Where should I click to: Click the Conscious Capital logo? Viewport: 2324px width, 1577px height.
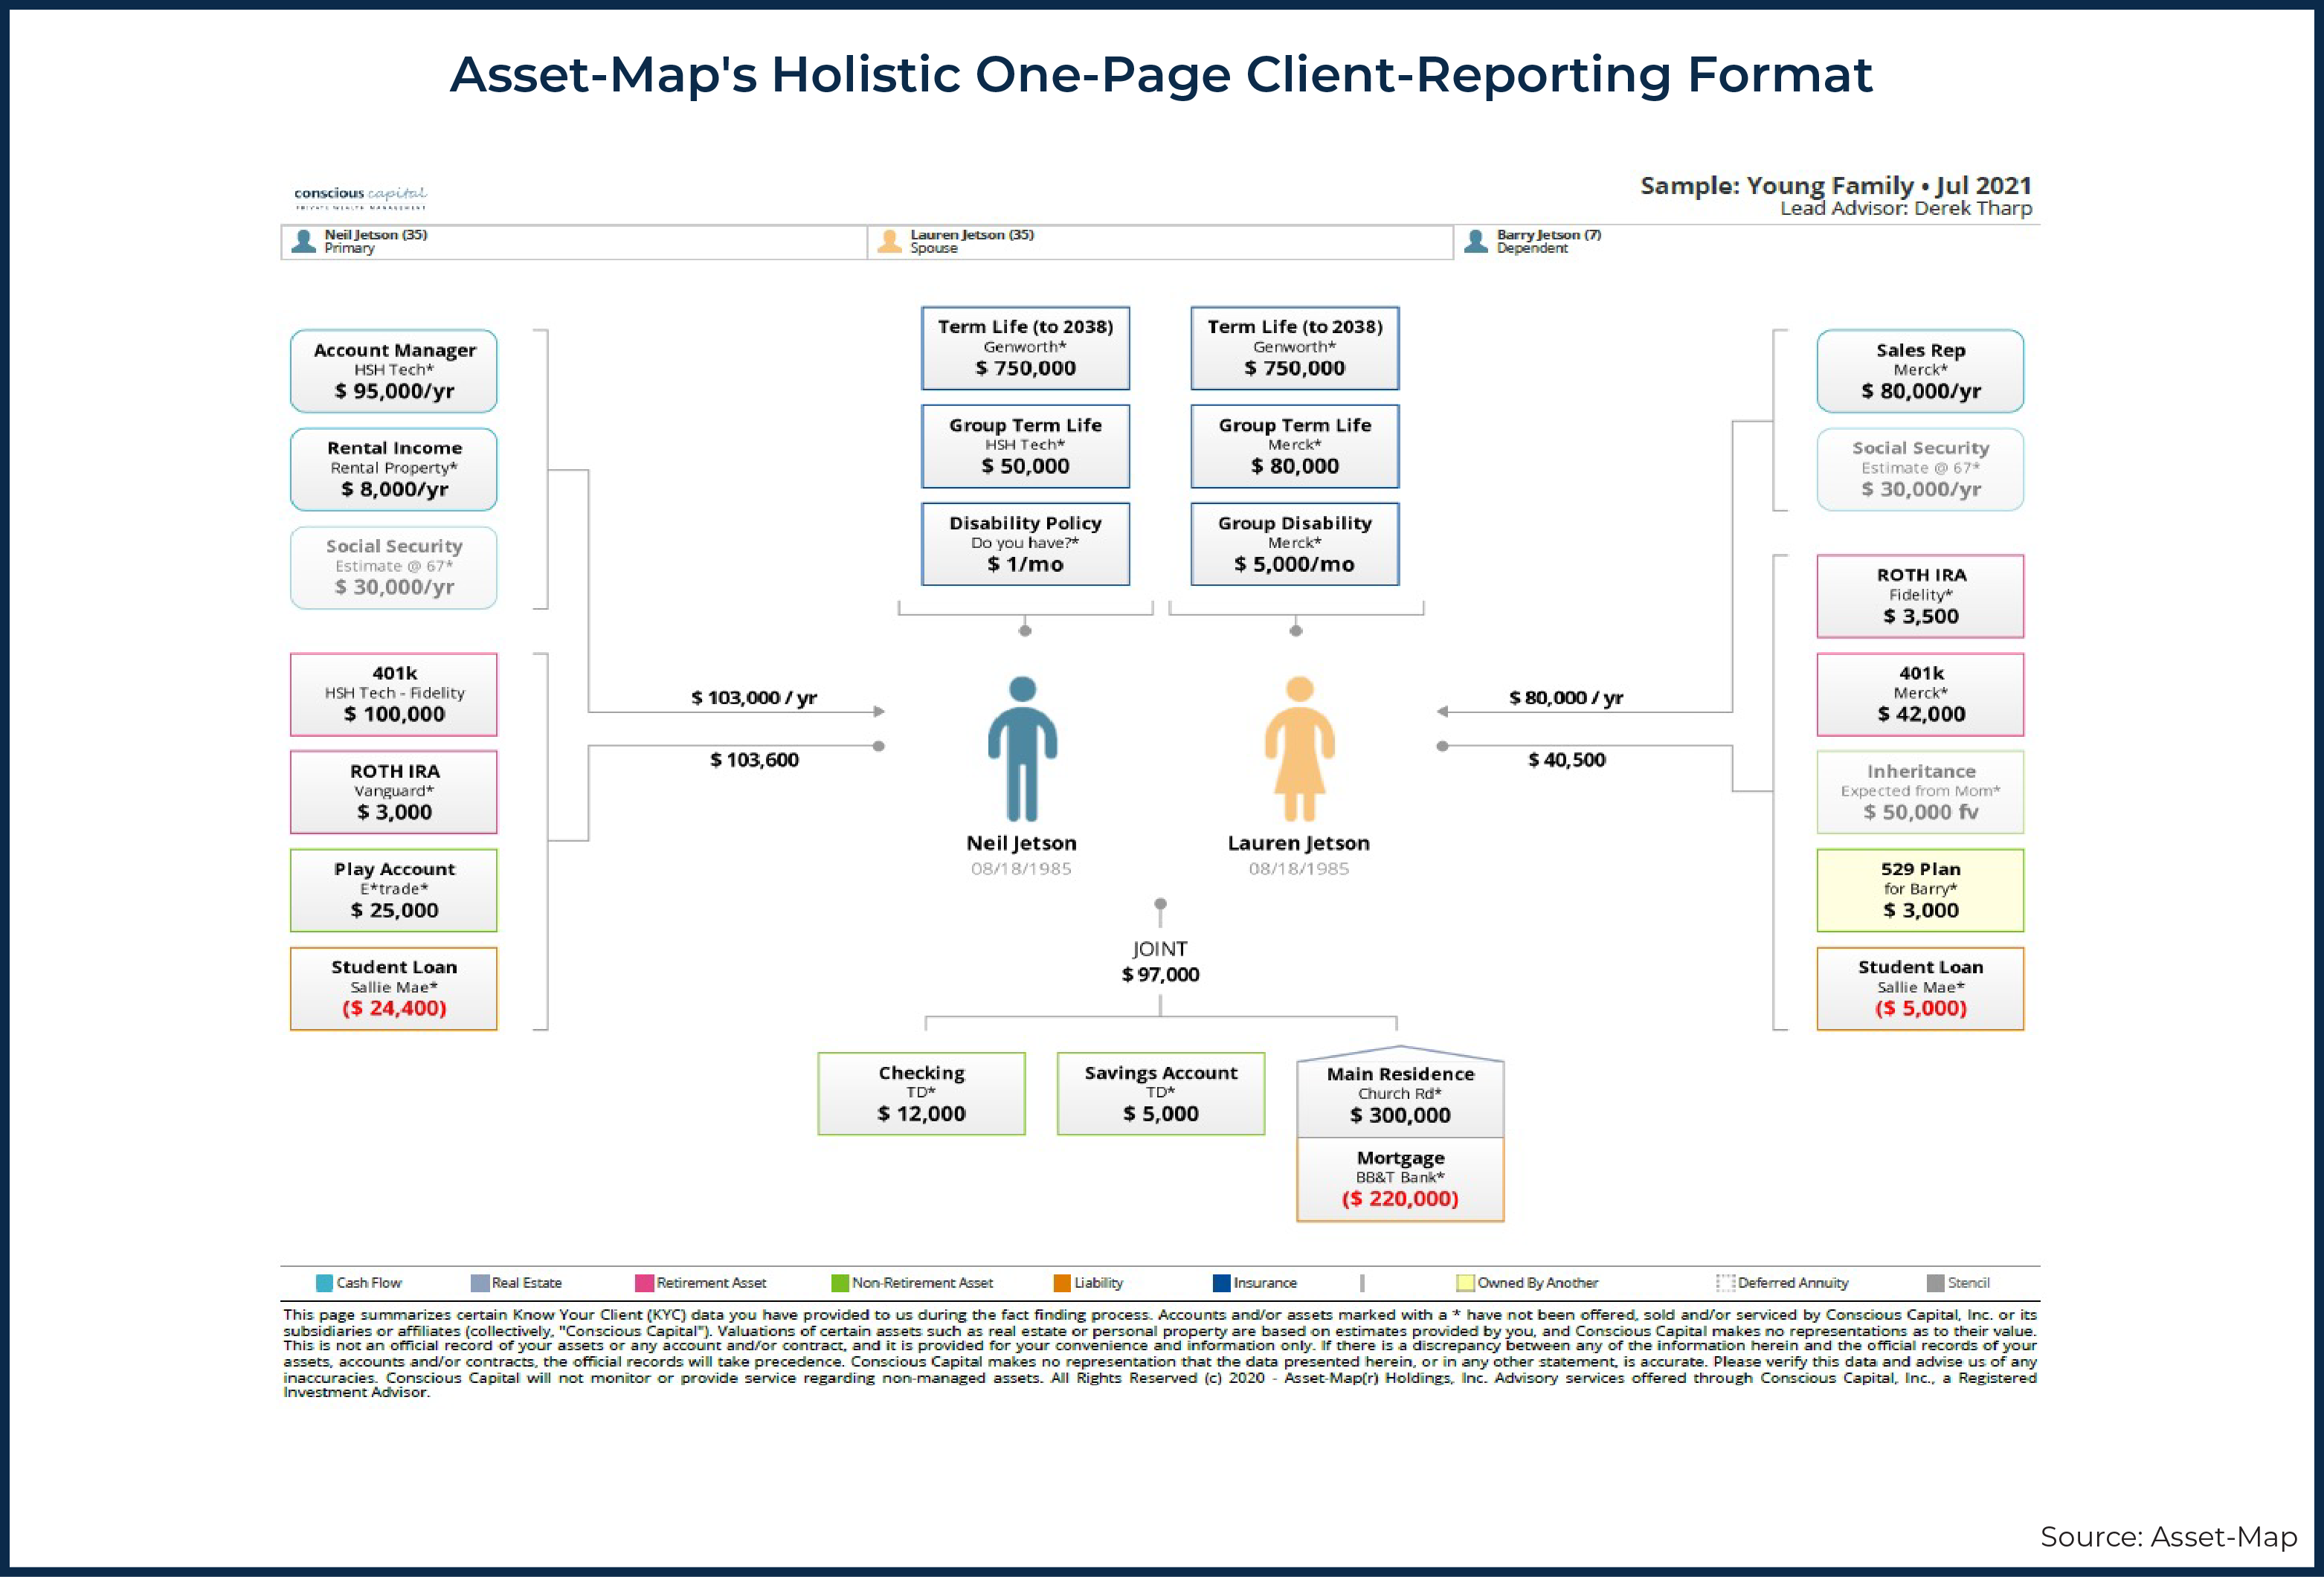pyautogui.click(x=360, y=197)
